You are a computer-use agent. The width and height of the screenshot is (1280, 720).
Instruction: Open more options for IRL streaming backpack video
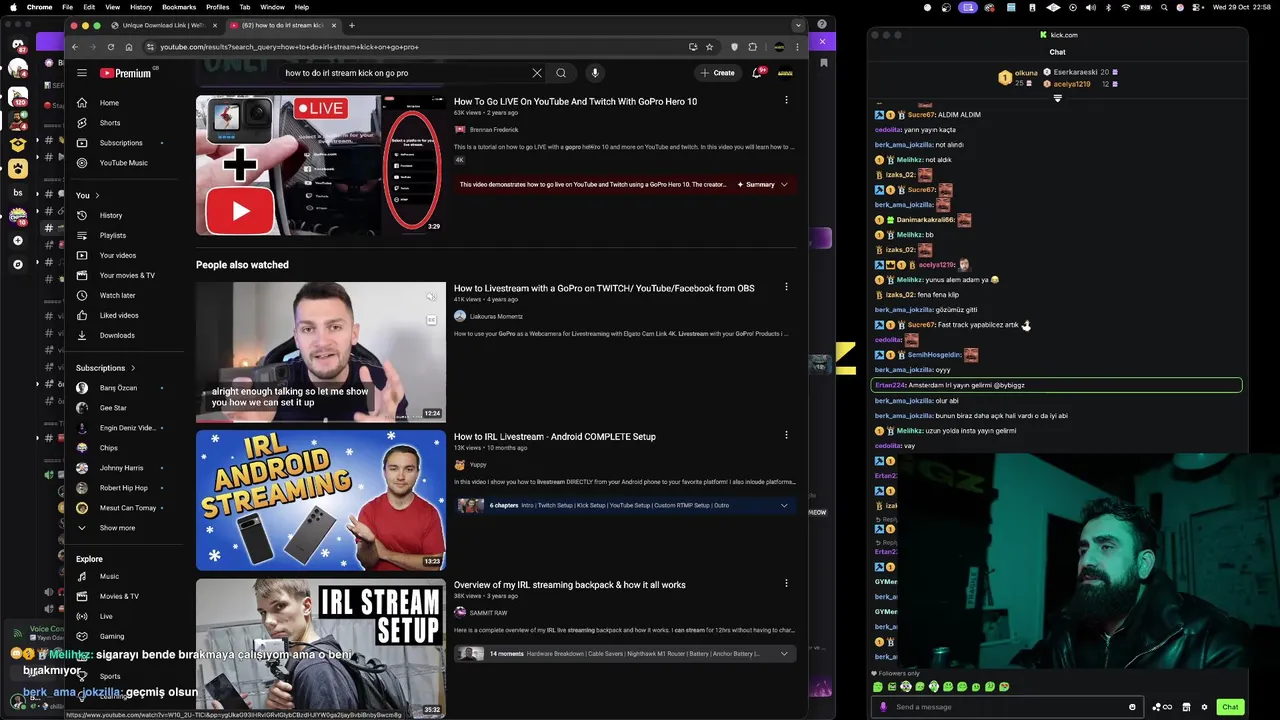pyautogui.click(x=786, y=583)
